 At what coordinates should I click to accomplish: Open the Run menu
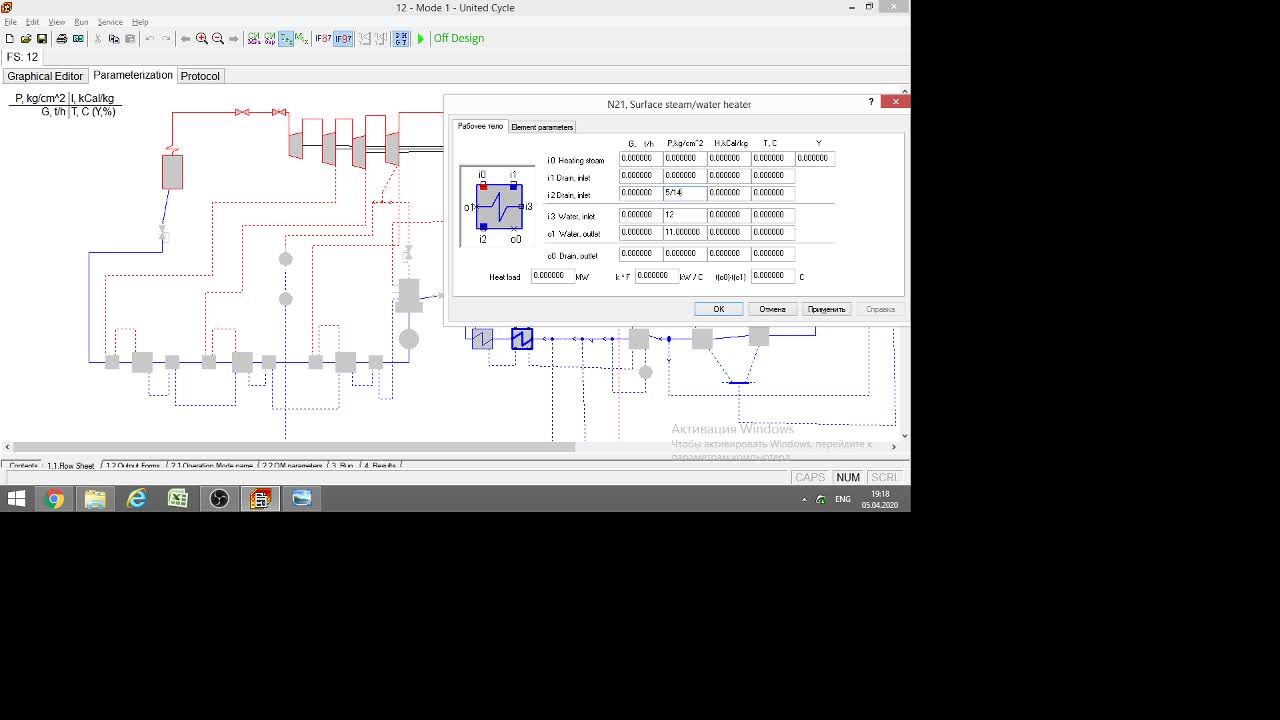tap(81, 22)
